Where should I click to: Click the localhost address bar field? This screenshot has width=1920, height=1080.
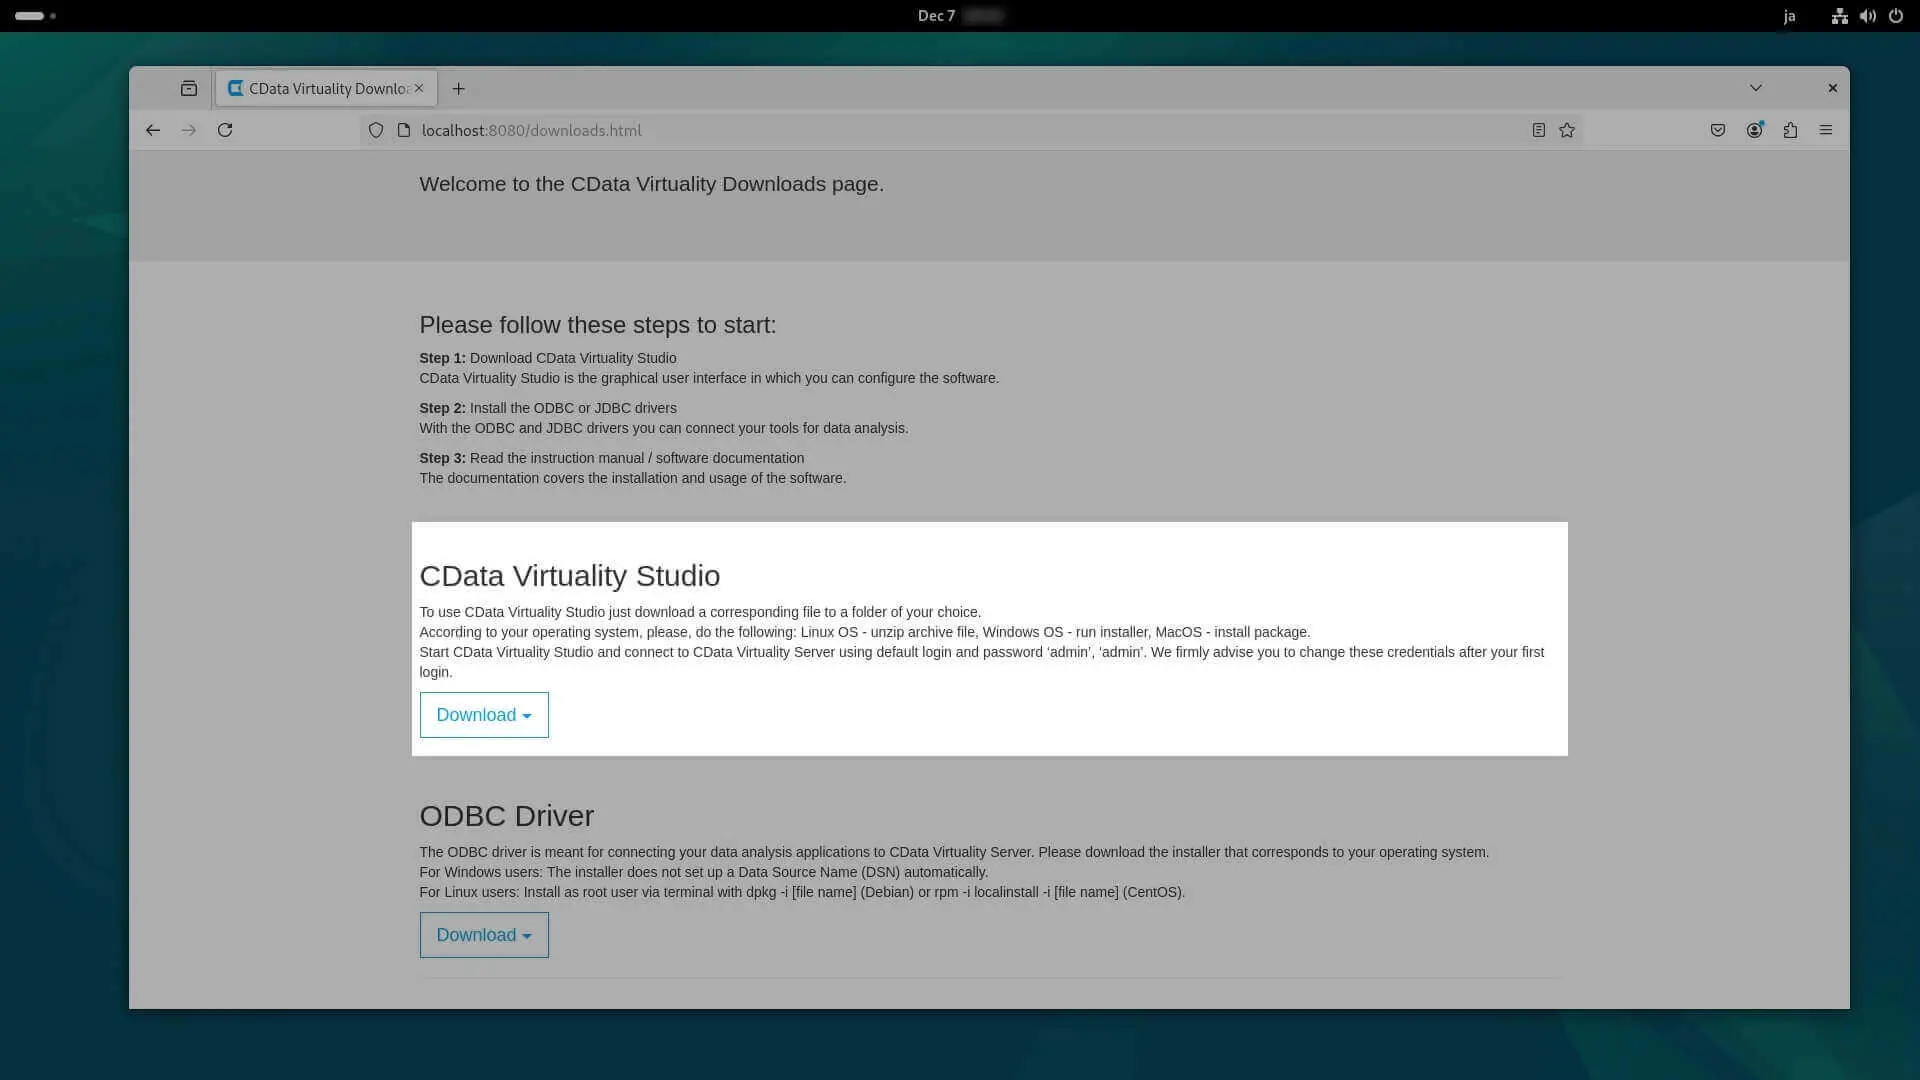coord(900,130)
